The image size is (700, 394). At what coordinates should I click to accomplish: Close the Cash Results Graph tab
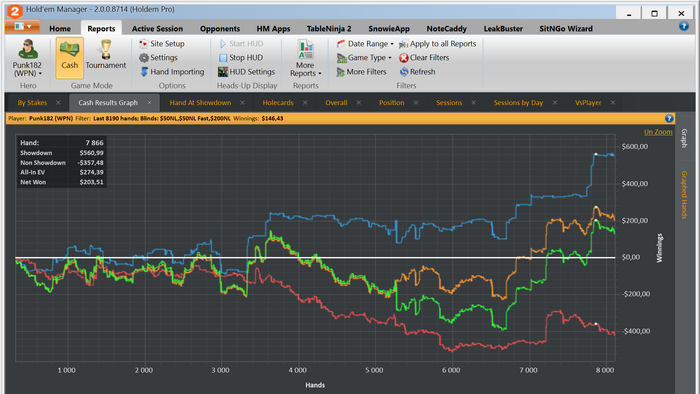149,103
